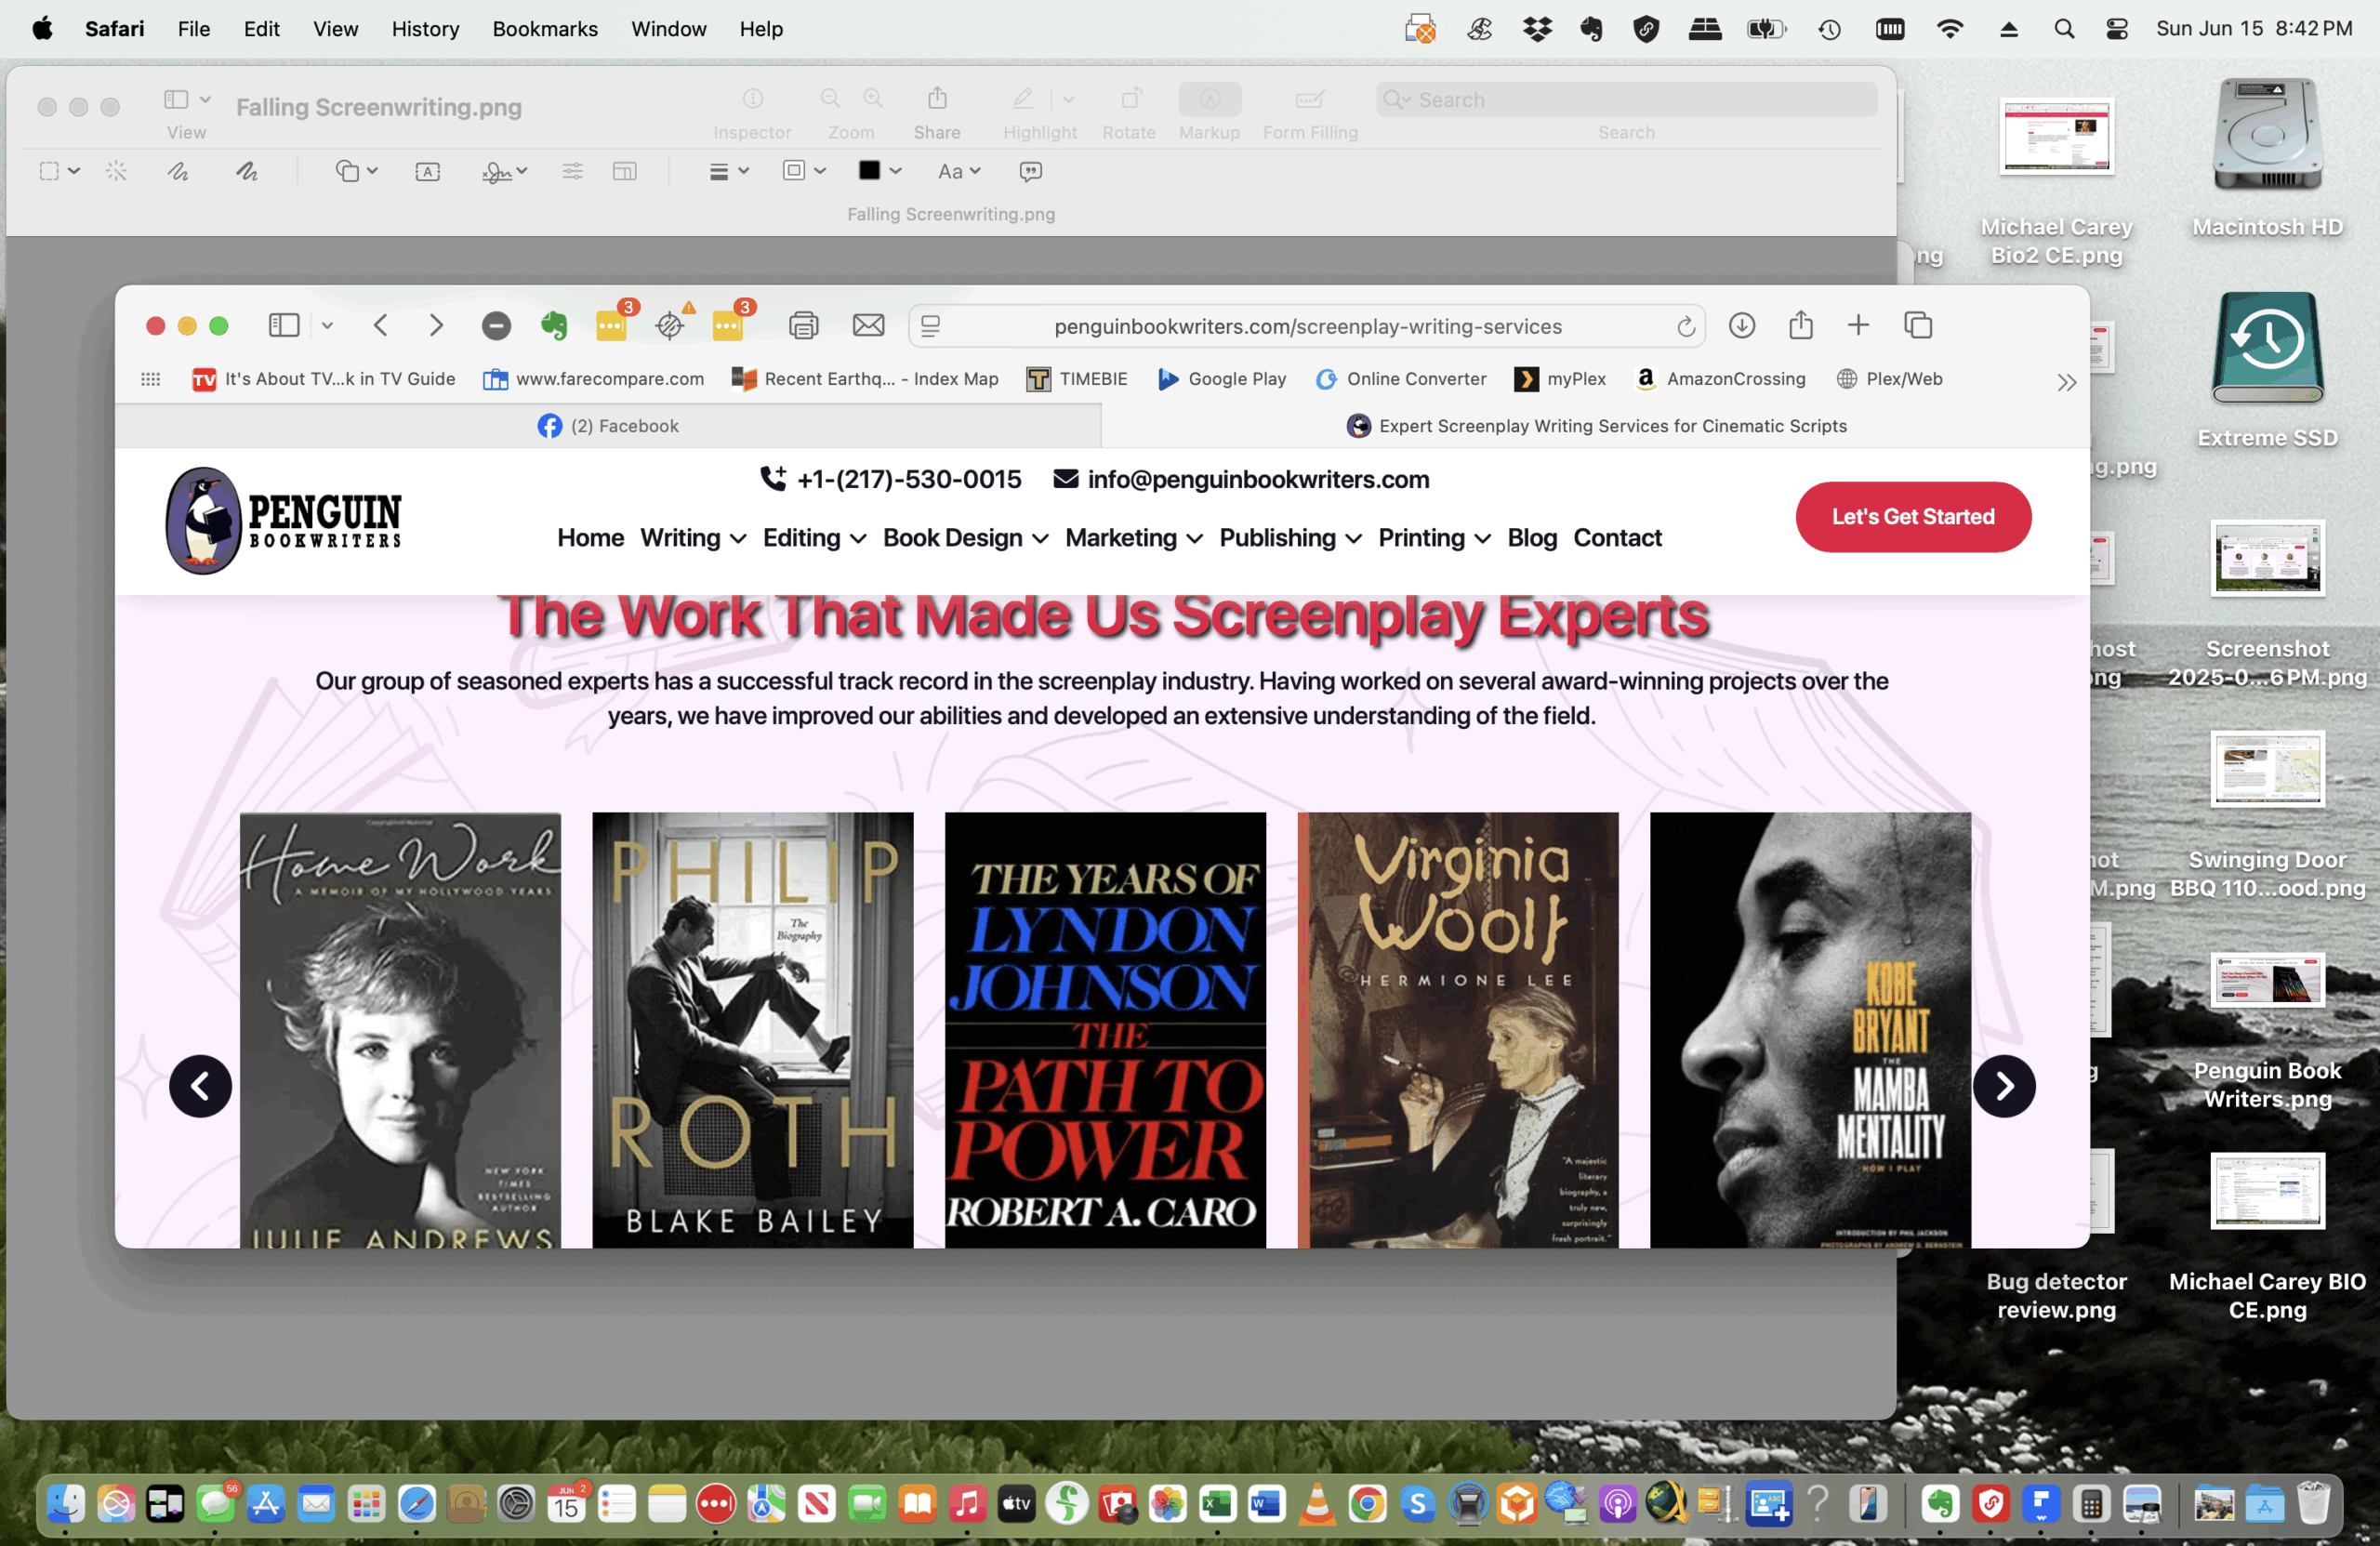2380x1546 pixels.
Task: Click the Evernote elephant extension icon
Action: [x=554, y=325]
